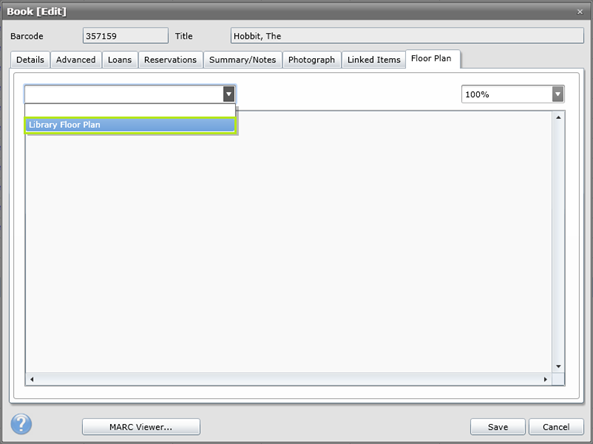This screenshot has width=593, height=444.
Task: Show the Reservations tab
Action: 170,60
